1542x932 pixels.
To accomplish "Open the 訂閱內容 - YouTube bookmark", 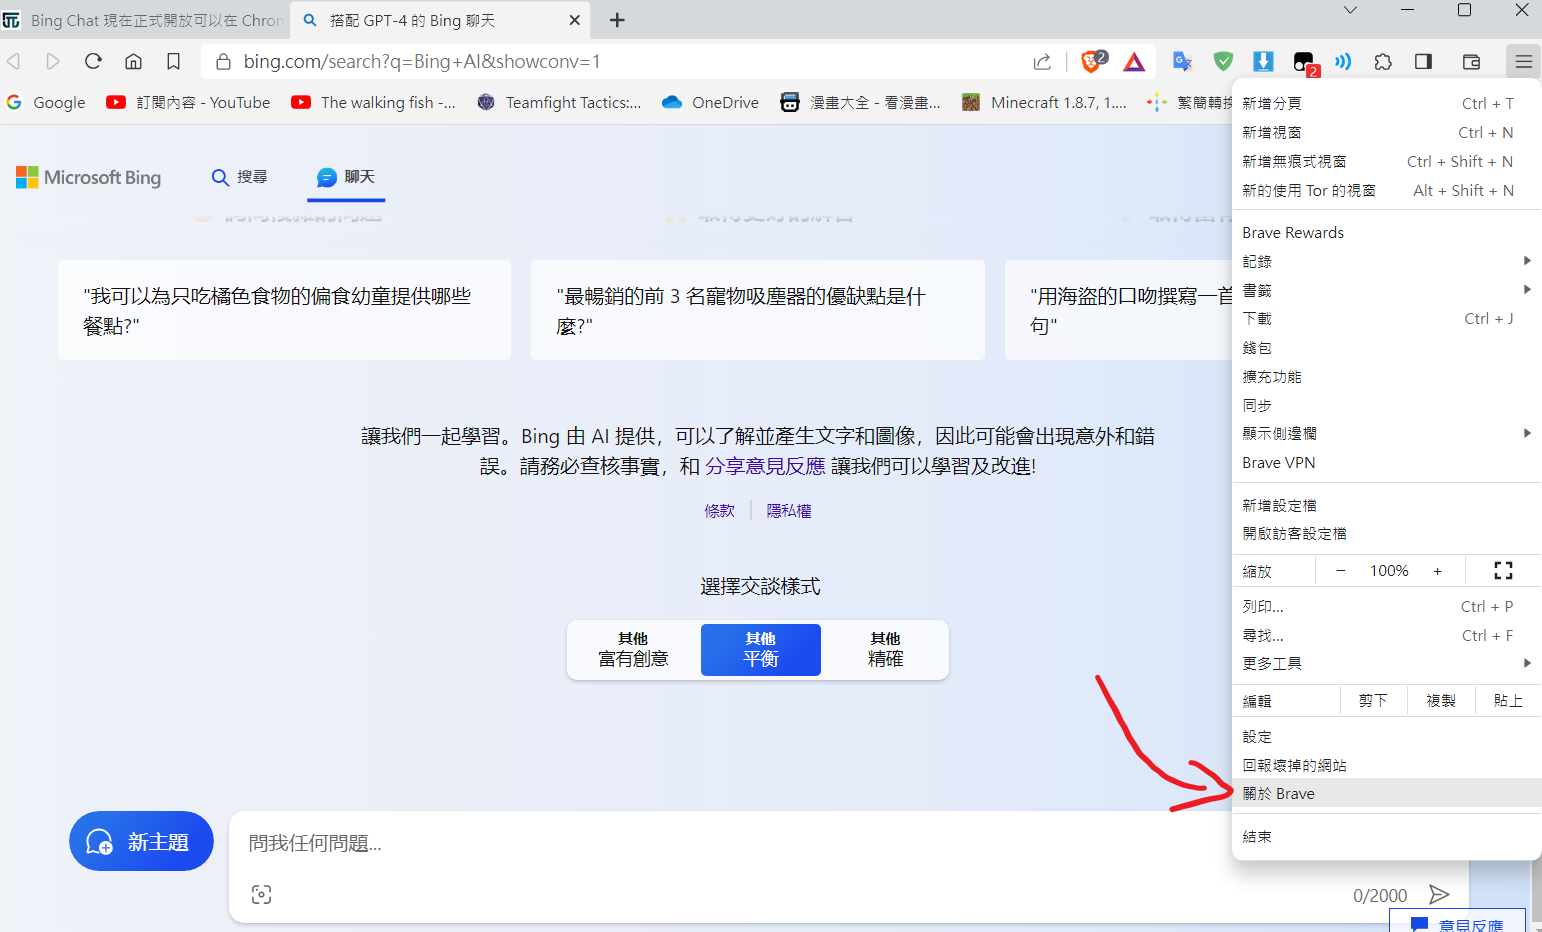I will [x=188, y=102].
